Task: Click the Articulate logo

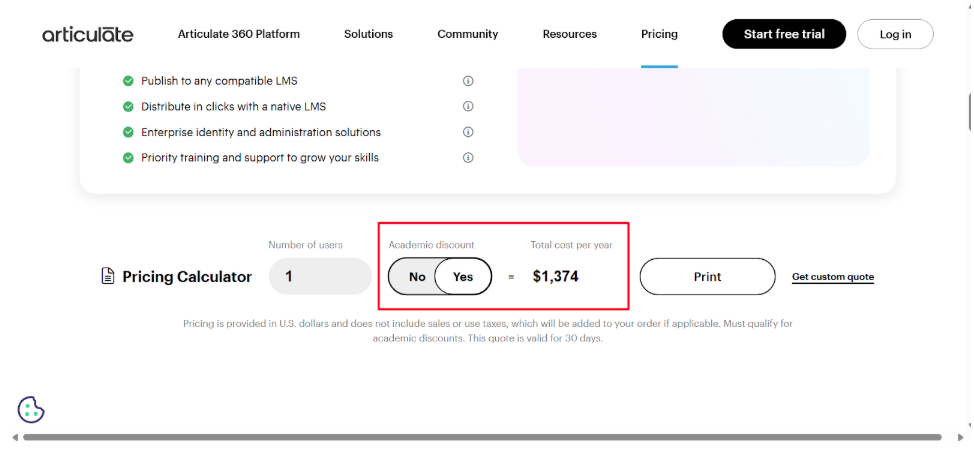Action: click(88, 34)
